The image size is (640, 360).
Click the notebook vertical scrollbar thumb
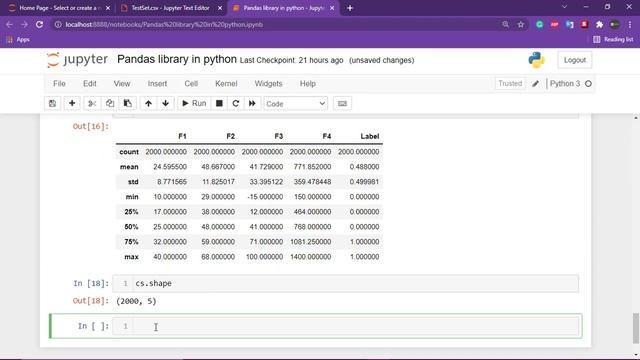(636, 328)
